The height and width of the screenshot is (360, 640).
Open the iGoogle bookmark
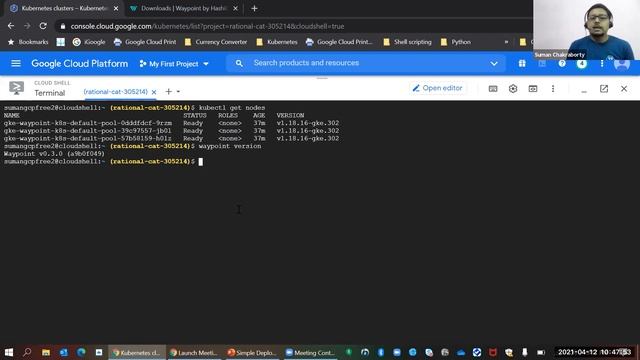pos(89,42)
